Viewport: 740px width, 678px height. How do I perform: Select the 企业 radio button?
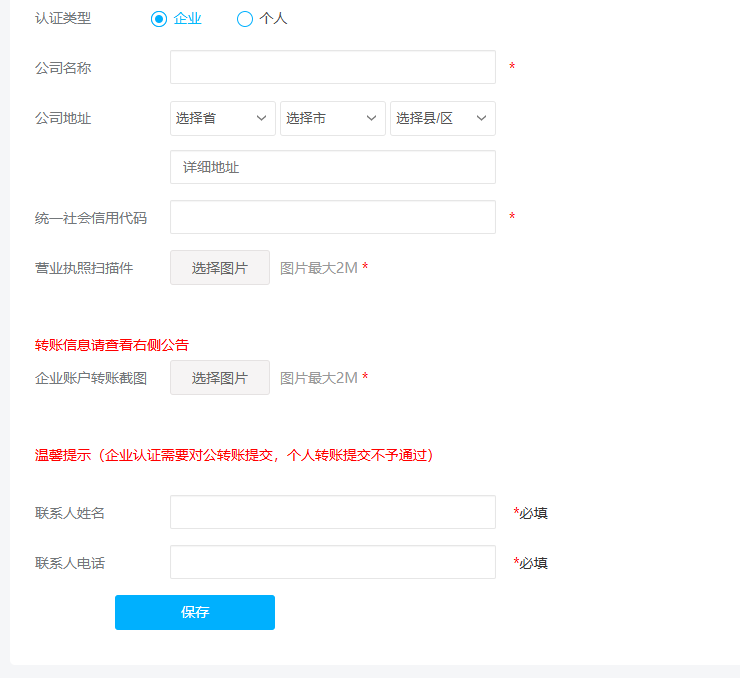159,19
